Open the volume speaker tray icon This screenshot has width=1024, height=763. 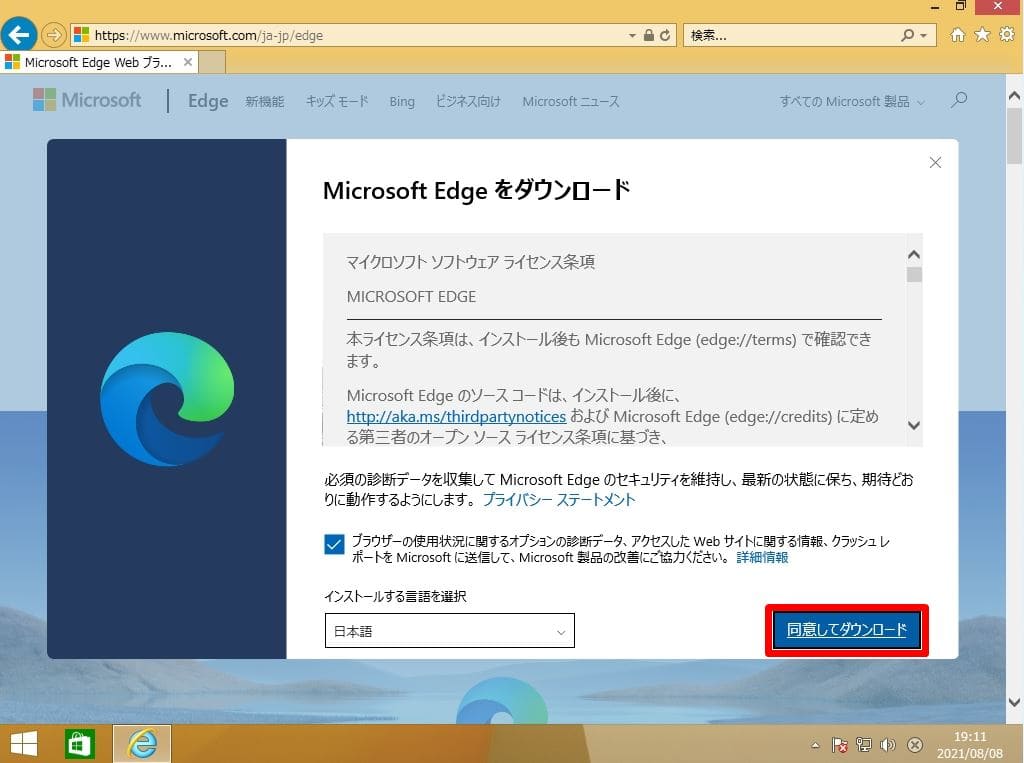point(888,745)
